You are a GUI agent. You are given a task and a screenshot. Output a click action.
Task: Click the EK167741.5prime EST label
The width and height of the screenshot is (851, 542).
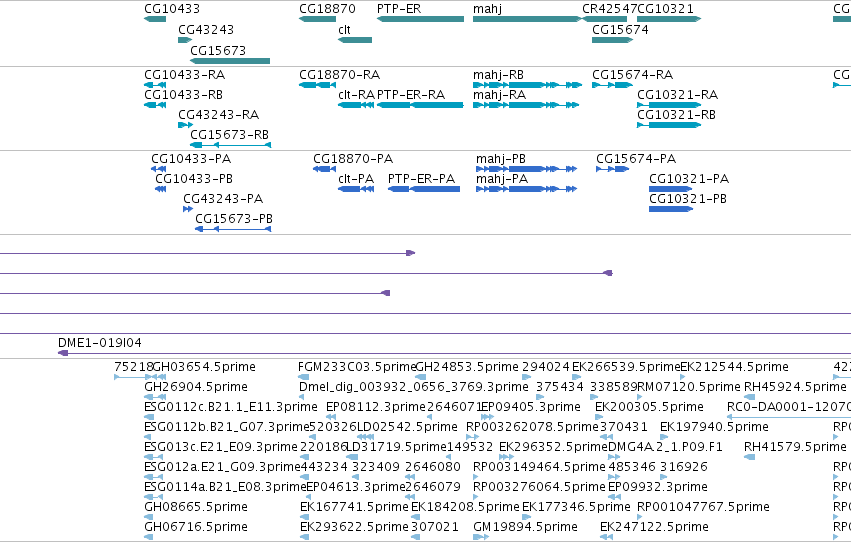pyautogui.click(x=354, y=507)
